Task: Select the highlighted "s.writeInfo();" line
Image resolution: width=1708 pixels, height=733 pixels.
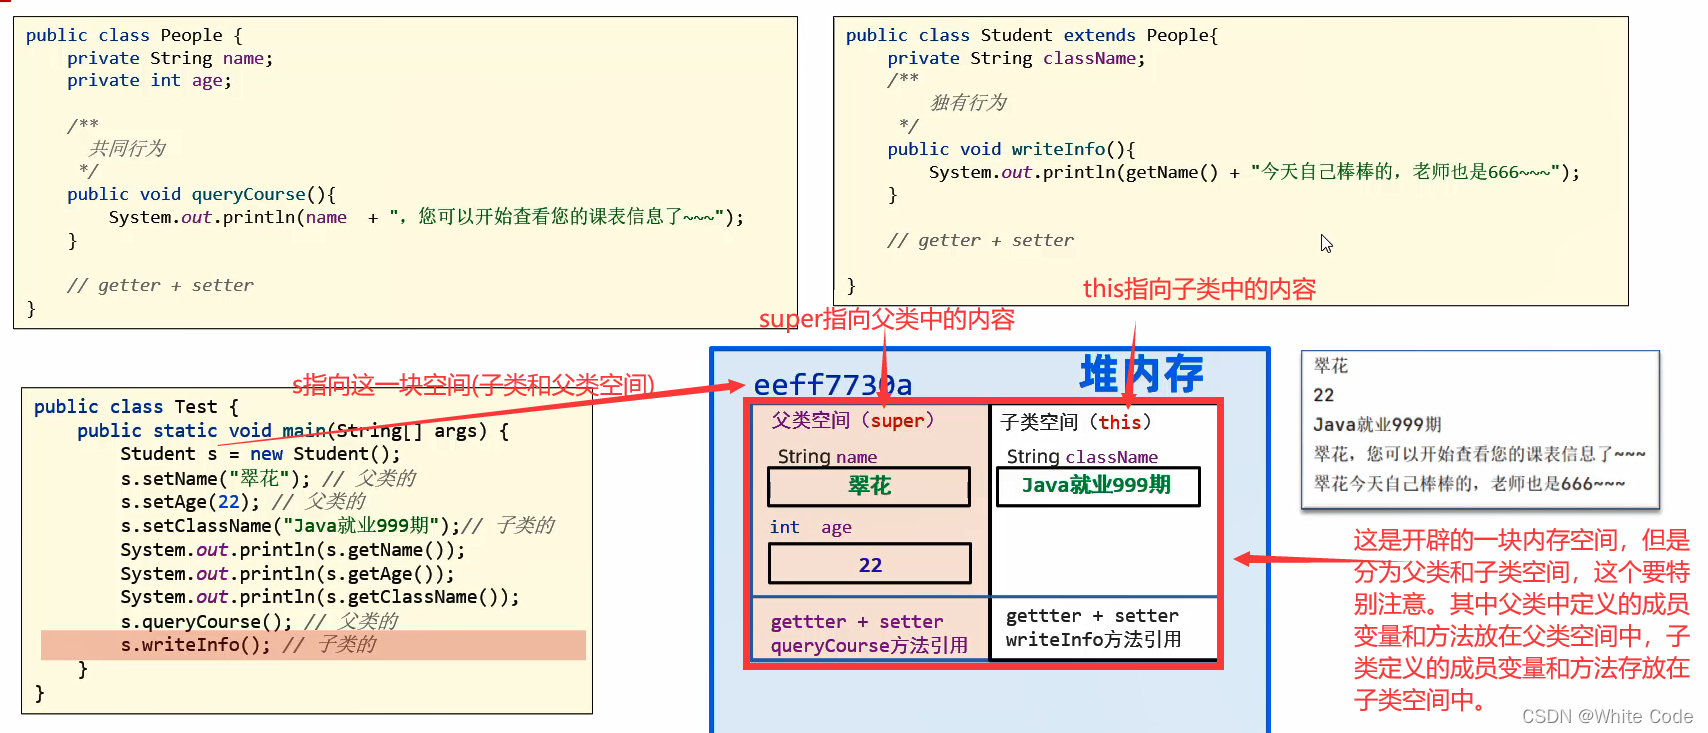Action: click(313, 645)
